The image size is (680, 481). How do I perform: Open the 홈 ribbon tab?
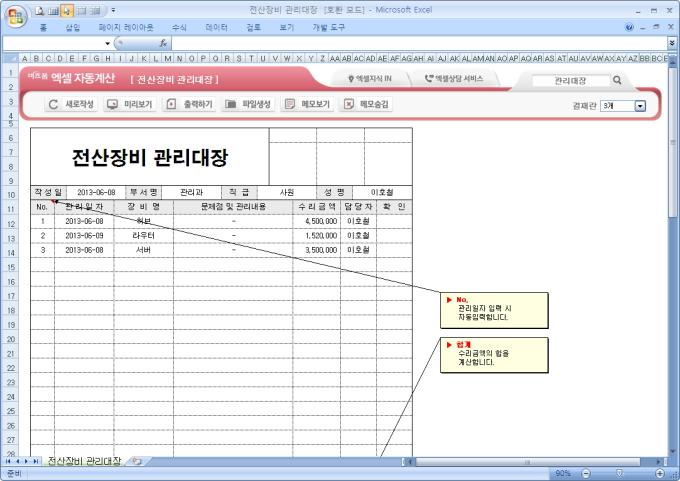point(43,27)
